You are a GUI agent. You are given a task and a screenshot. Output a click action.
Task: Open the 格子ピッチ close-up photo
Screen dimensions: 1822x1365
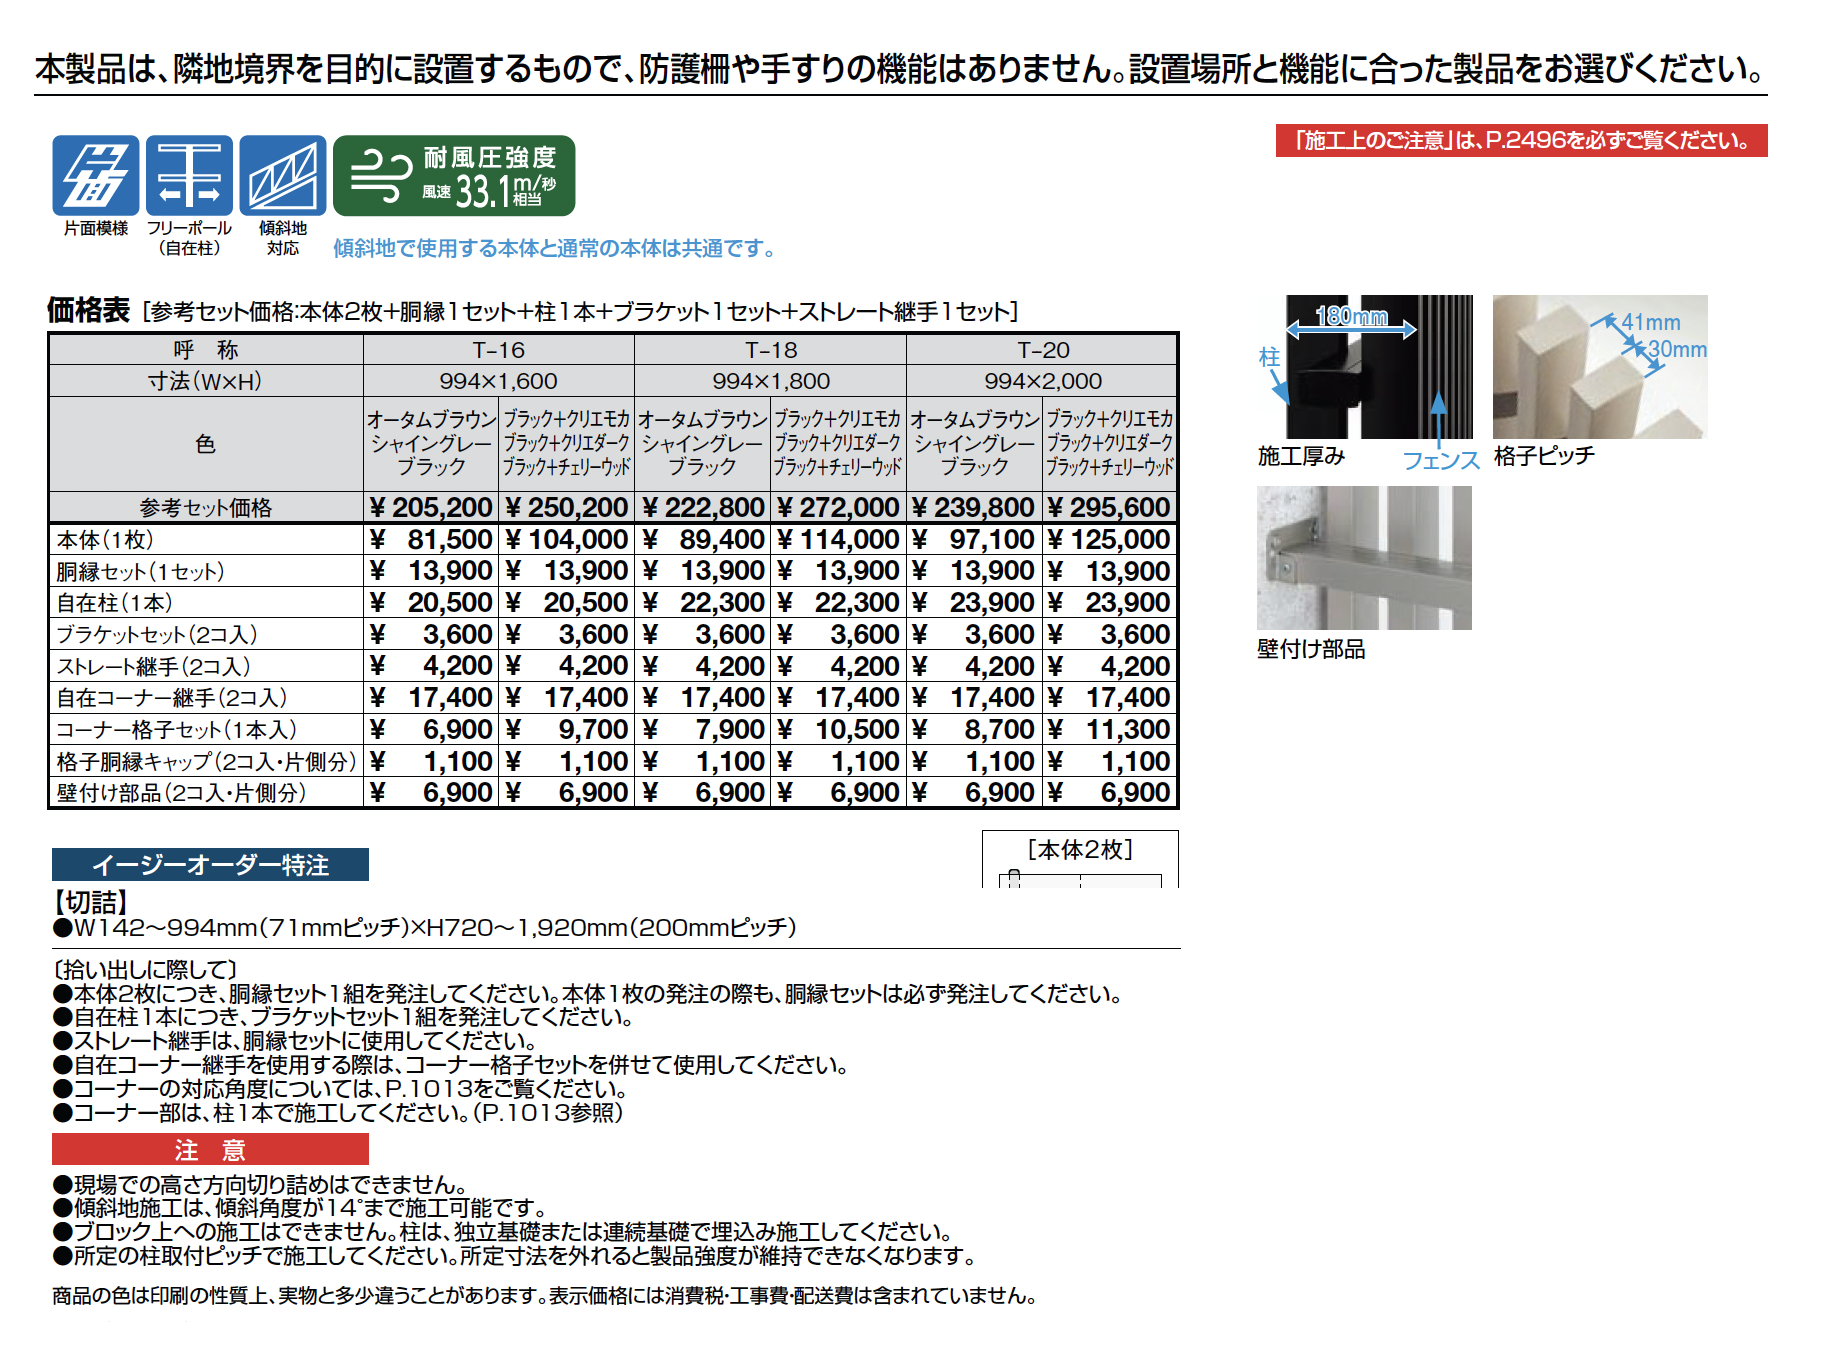tap(1599, 367)
